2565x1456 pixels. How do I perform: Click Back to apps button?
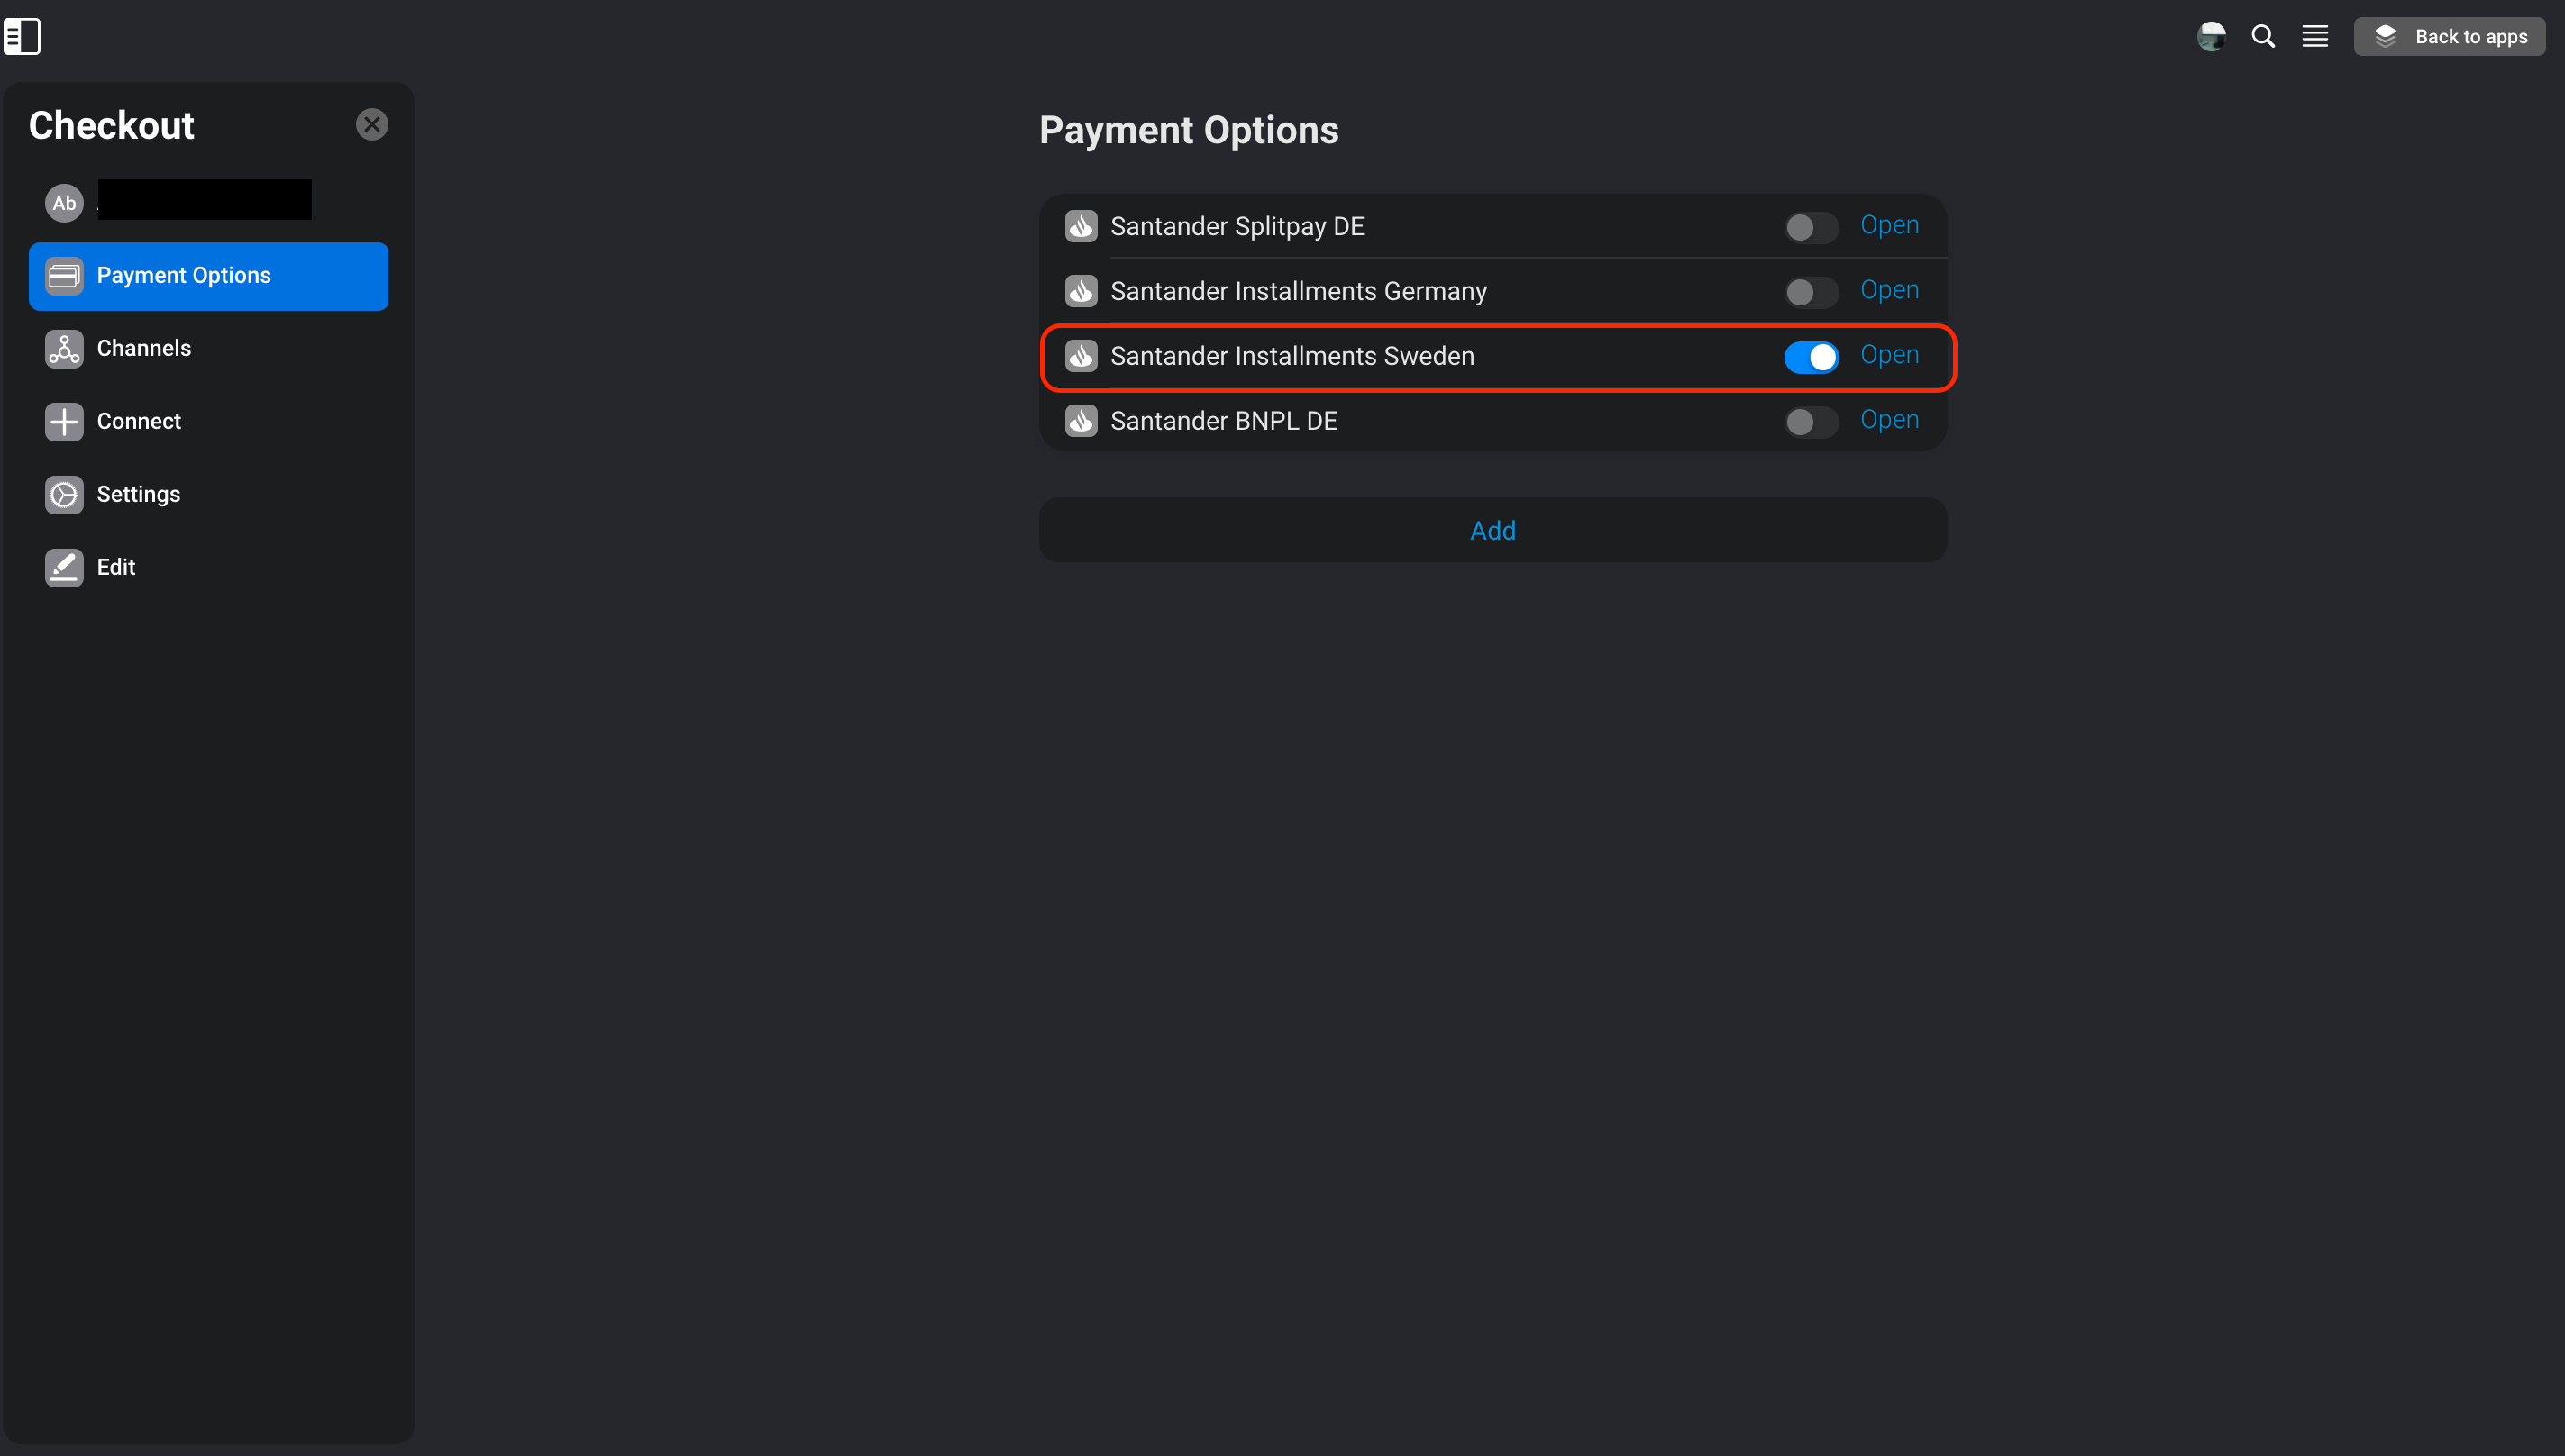[2449, 37]
